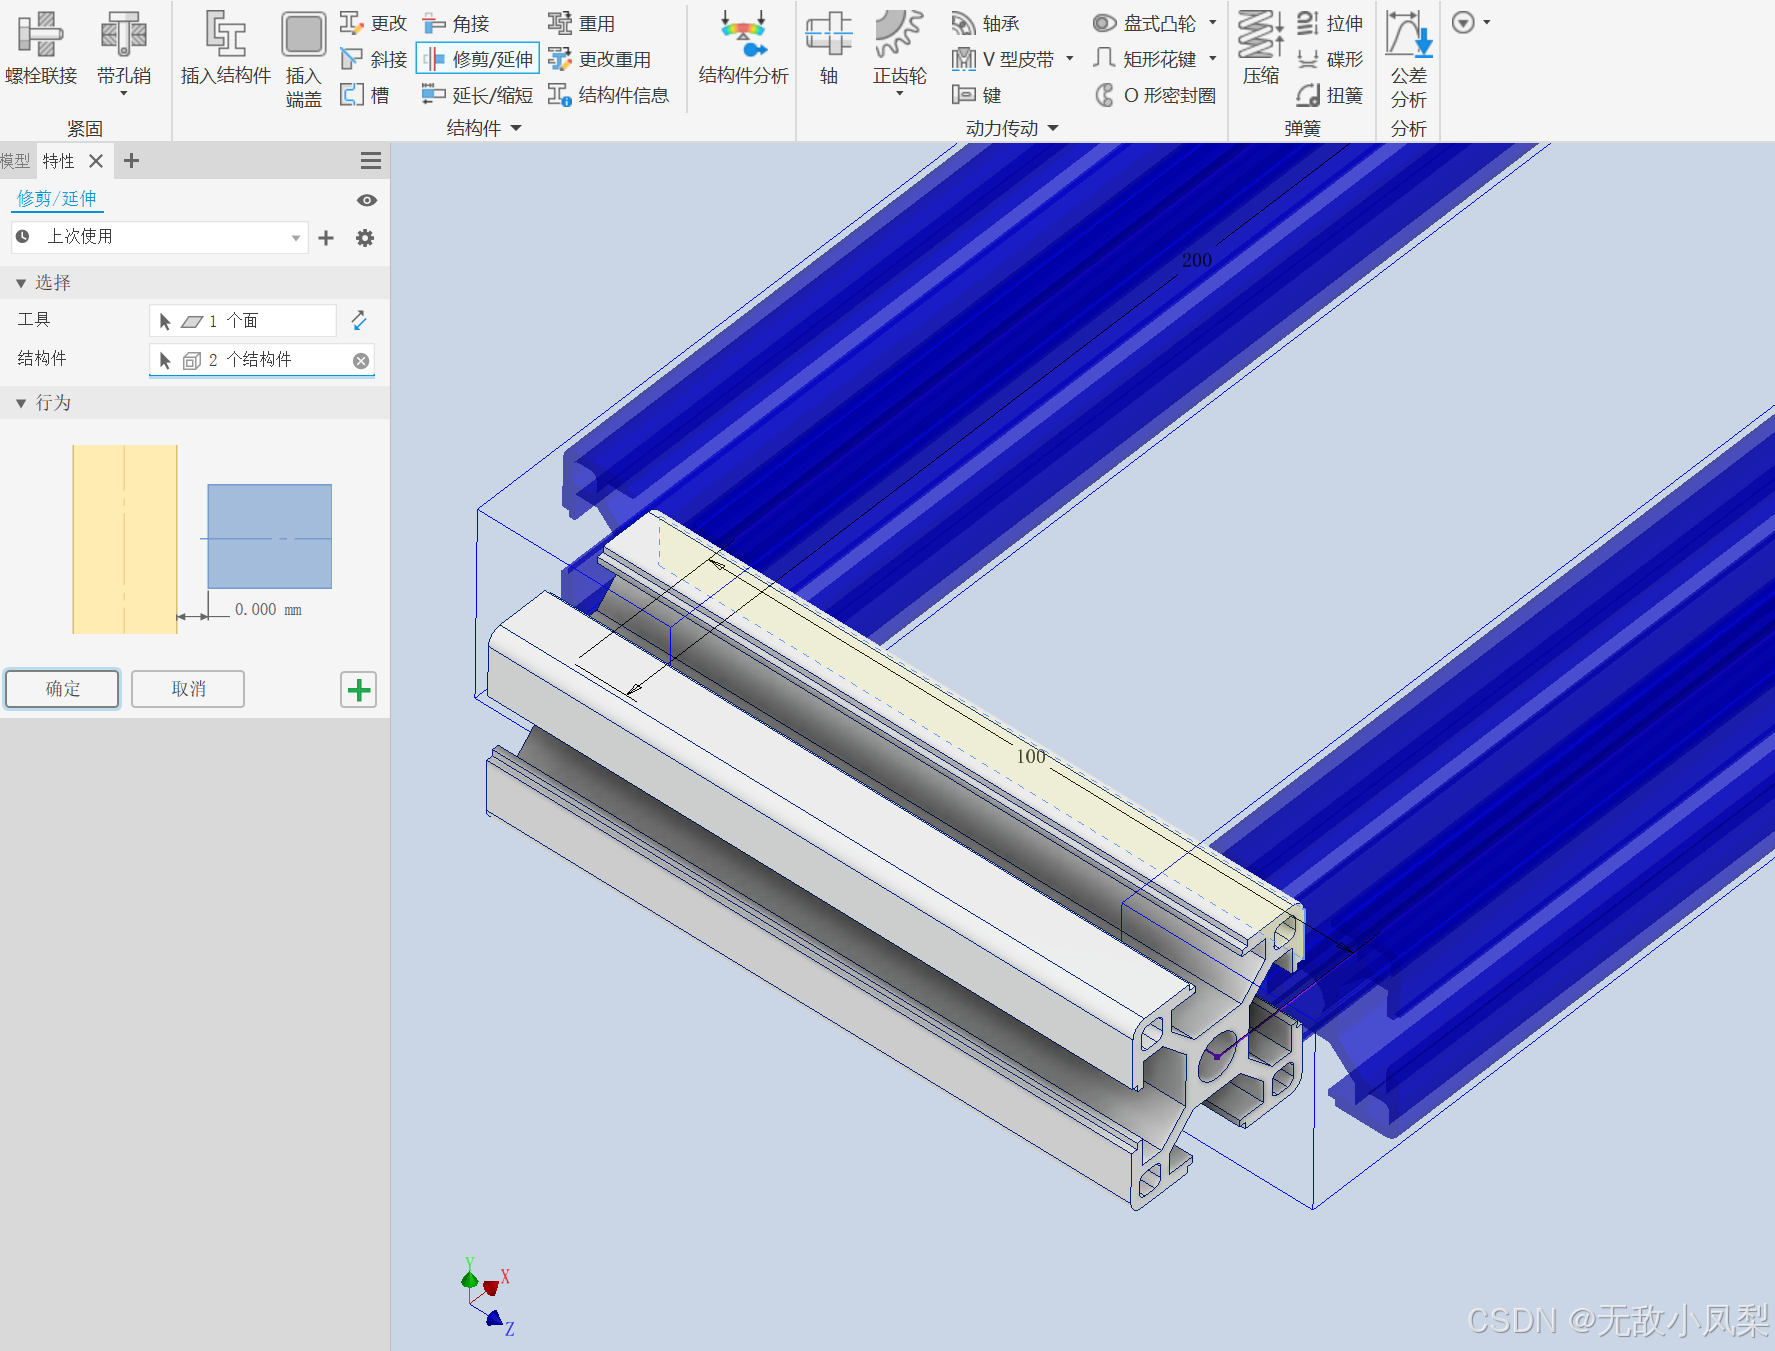This screenshot has height=1351, width=1775.
Task: Clear the 2 个结构件 selection
Action: click(361, 361)
